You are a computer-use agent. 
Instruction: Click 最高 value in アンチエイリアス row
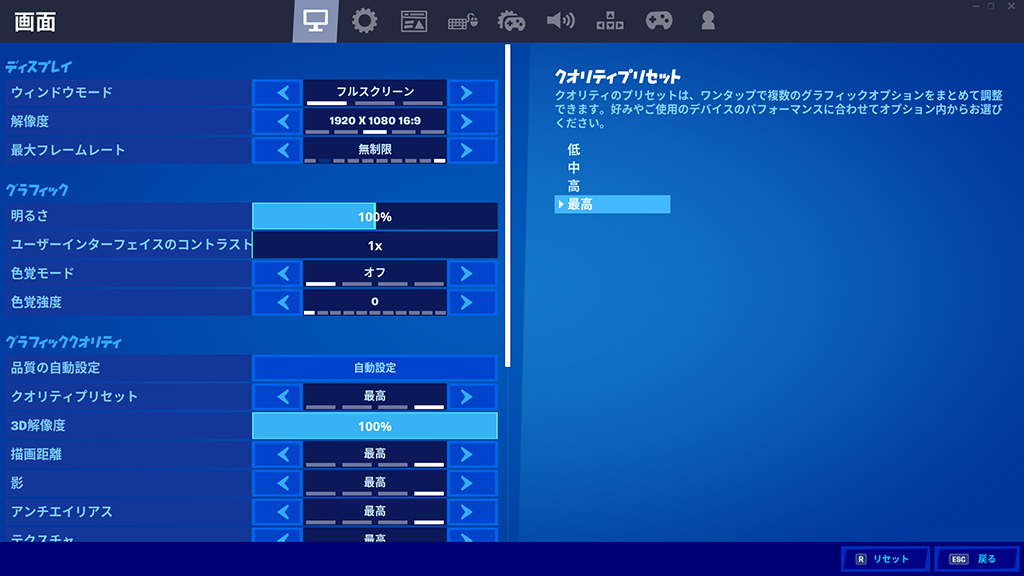coord(375,511)
